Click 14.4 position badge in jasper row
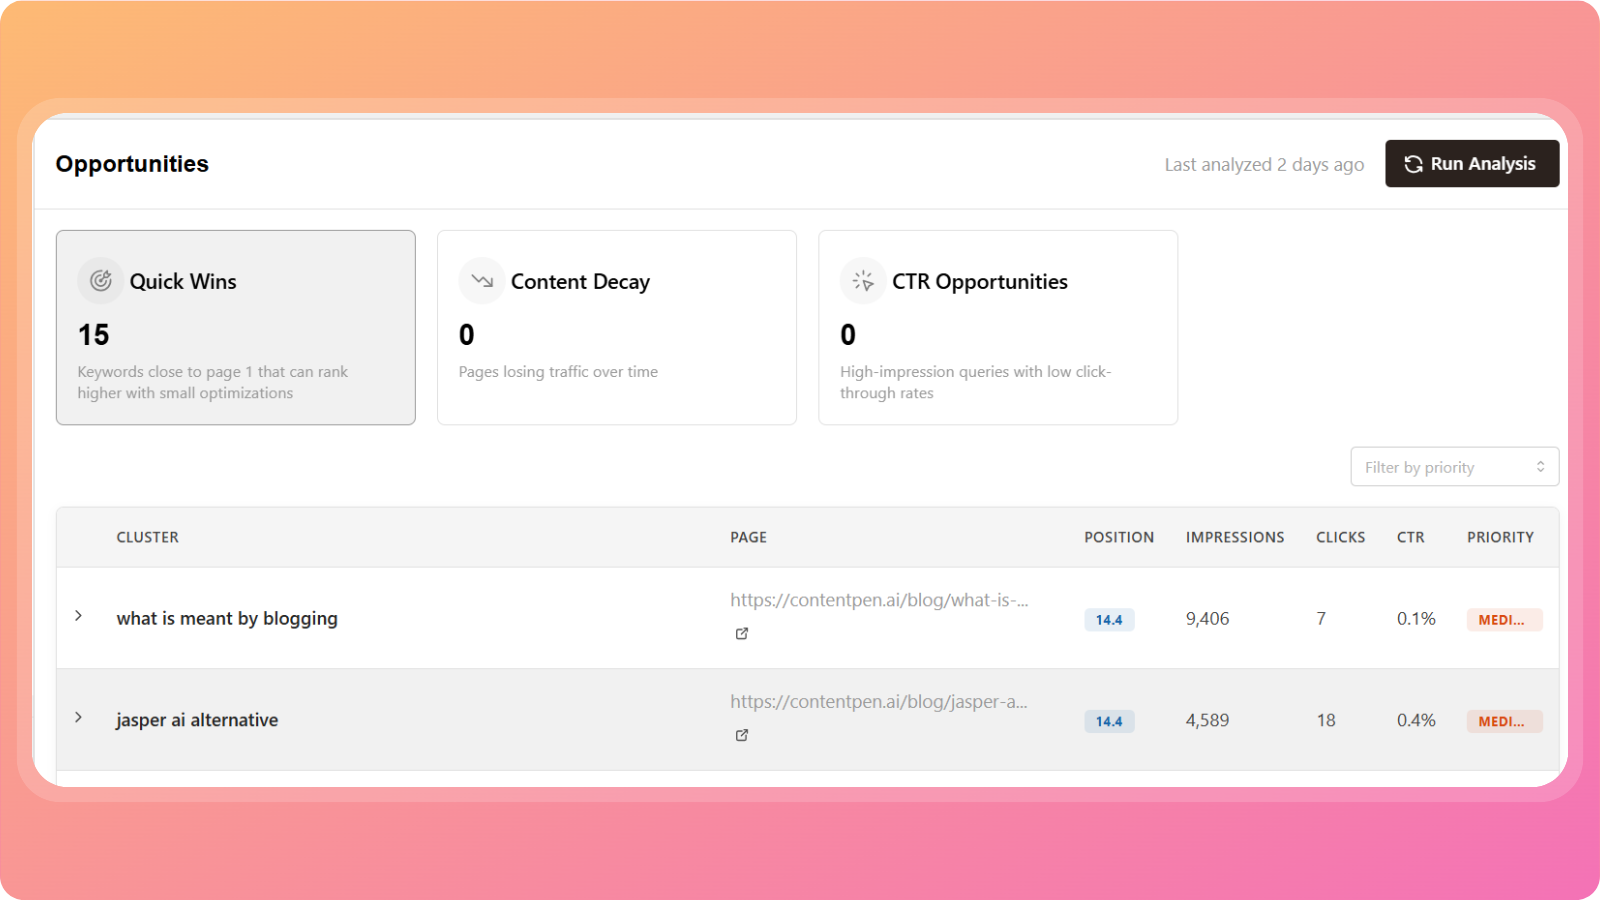Screen dimensions: 1600x900 pyautogui.click(x=1109, y=721)
